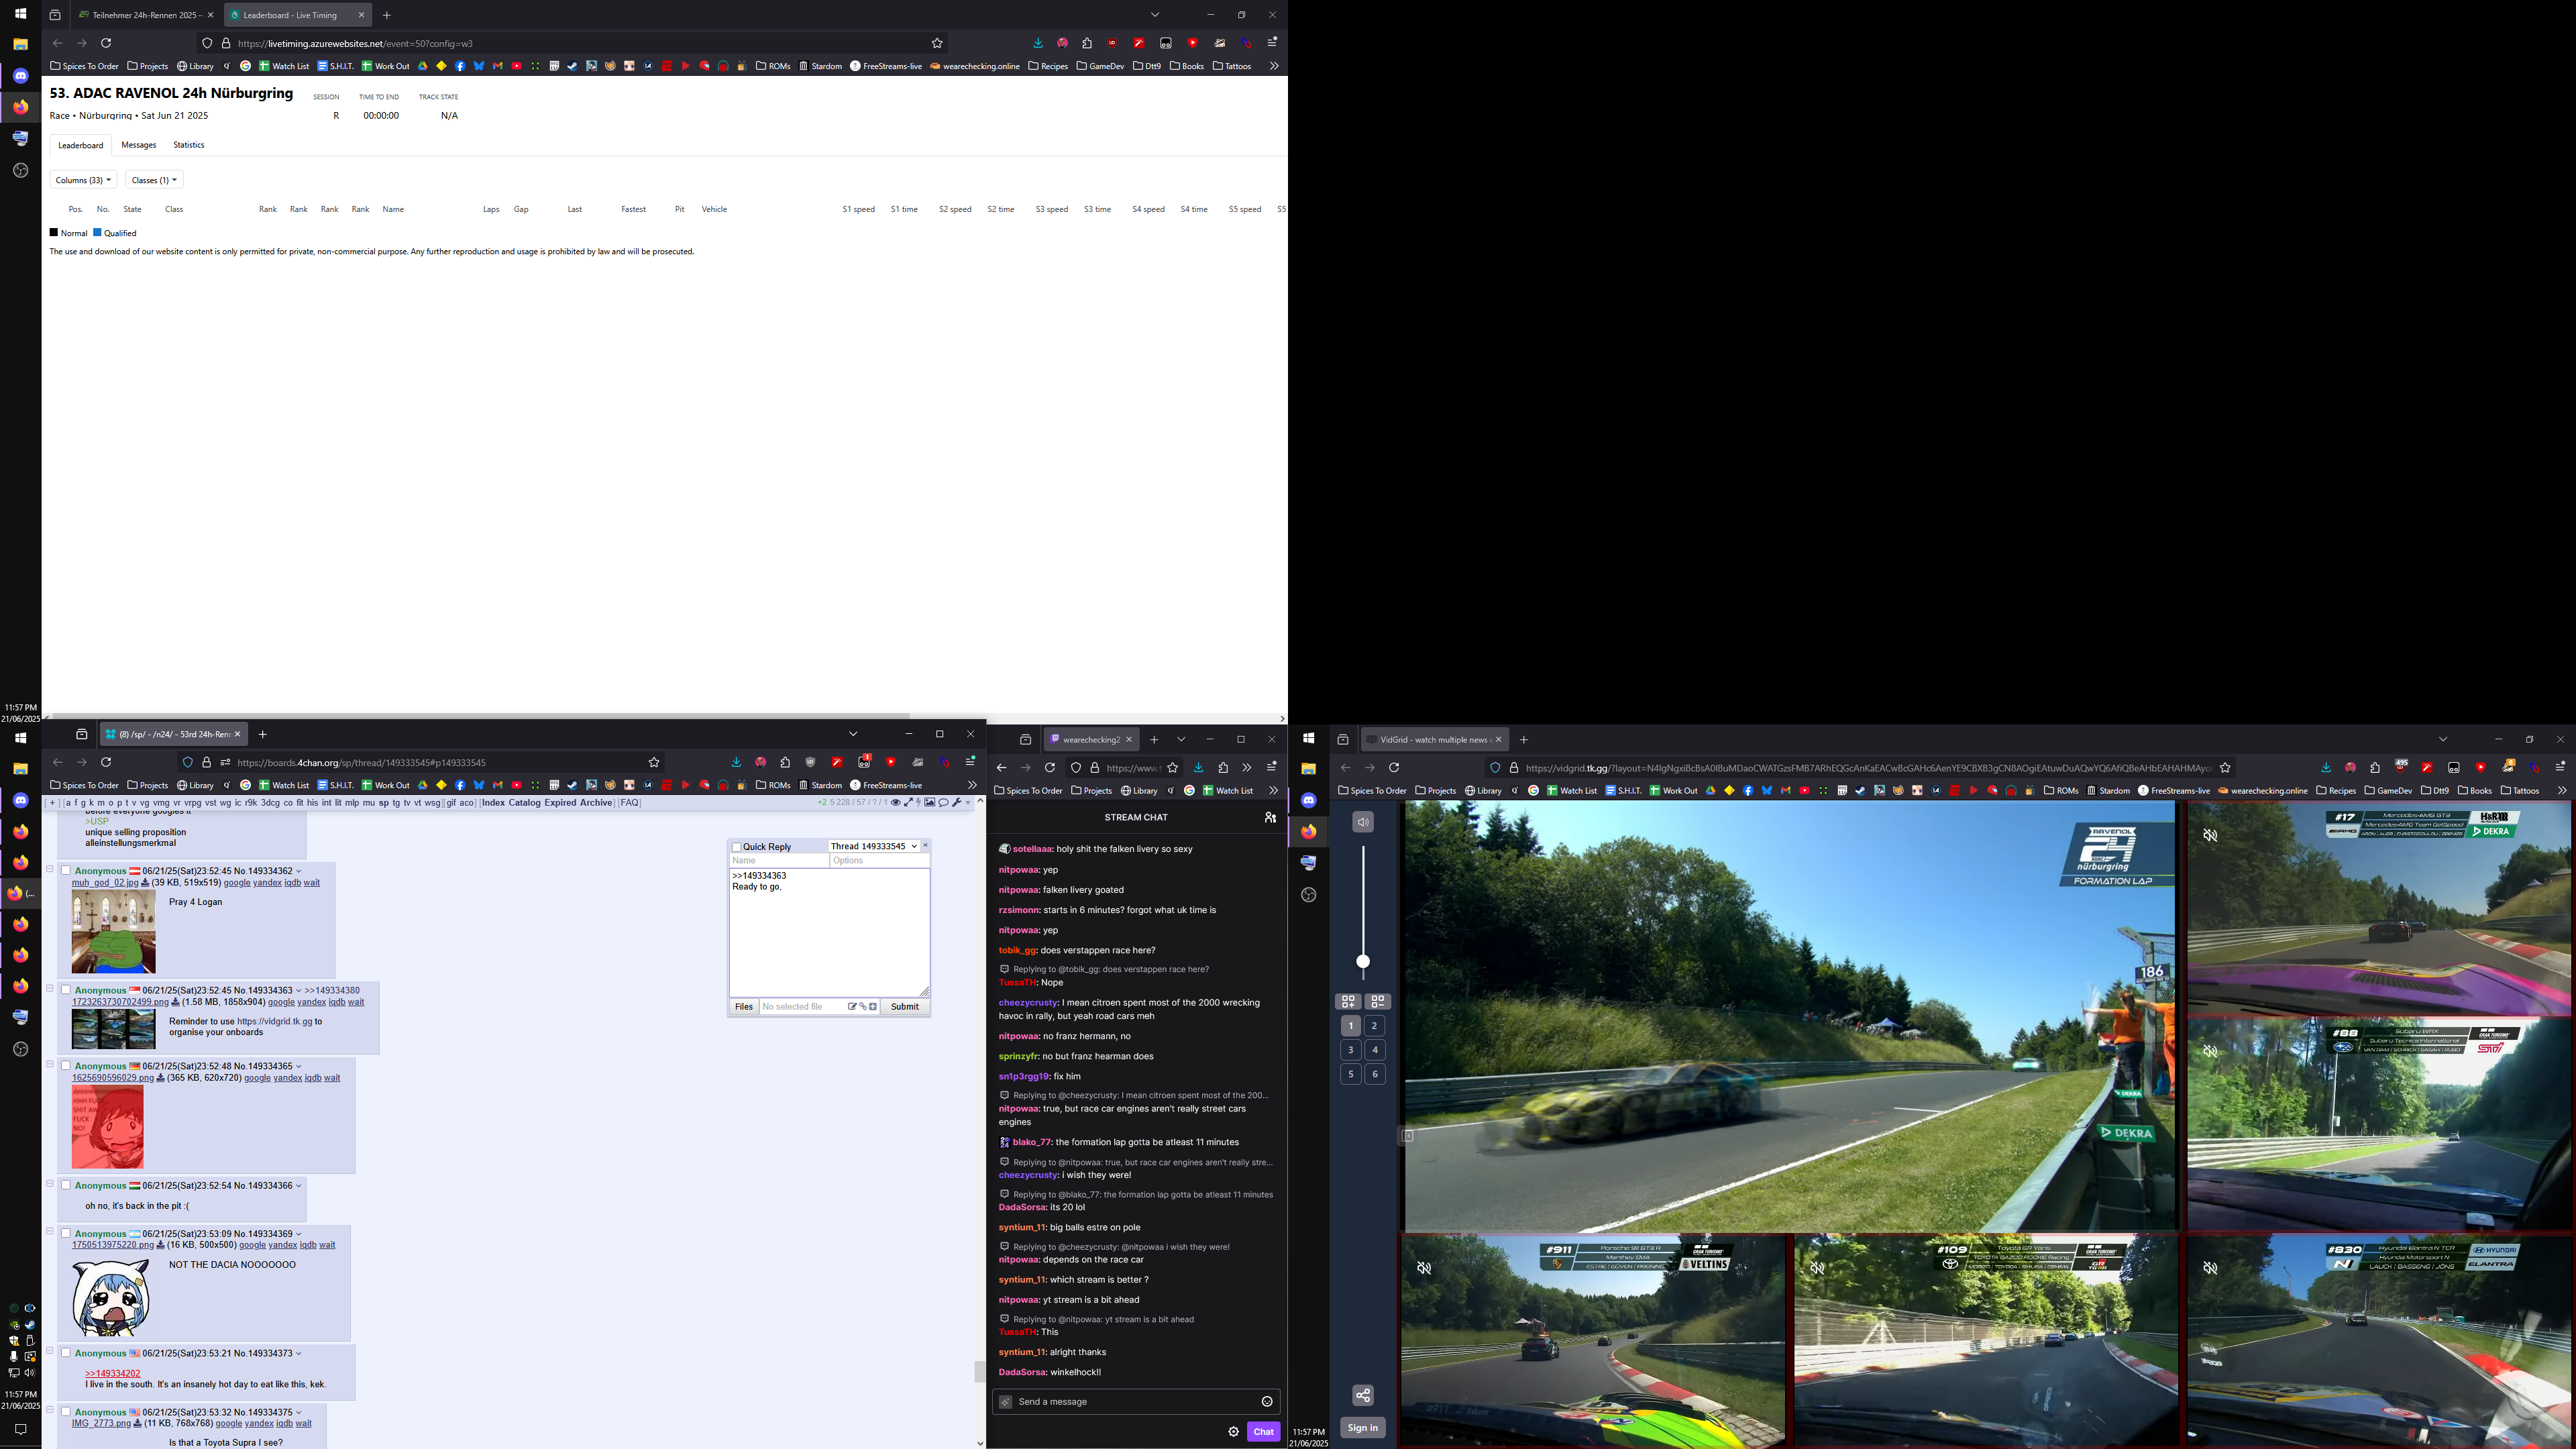Click the VidGrid Sign in button
2576x1449 pixels.
point(1362,1427)
